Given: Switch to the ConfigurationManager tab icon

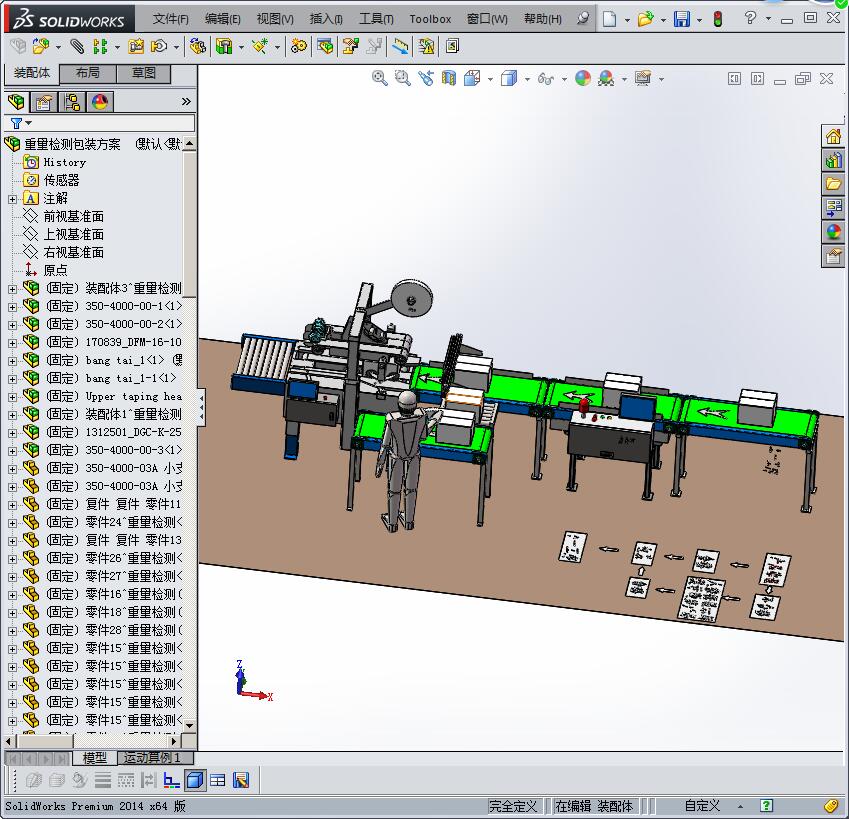Looking at the screenshot, I should click(72, 102).
